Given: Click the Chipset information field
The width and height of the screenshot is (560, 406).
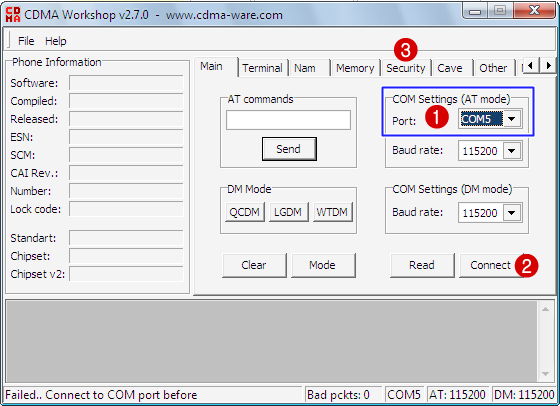Looking at the screenshot, I should (126, 256).
